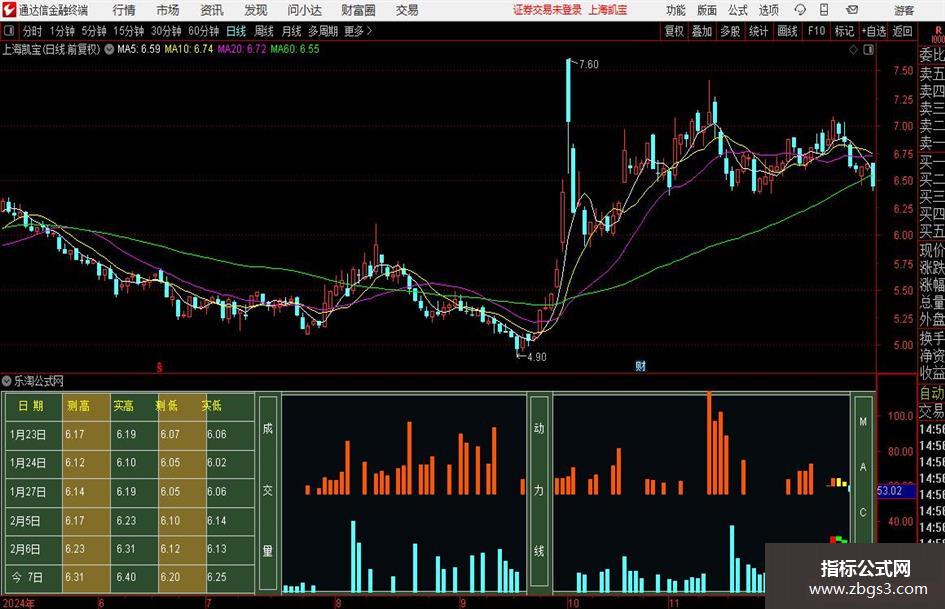The height and width of the screenshot is (609, 945).
Task: Switch to 15分钟 period tab
Action: click(x=128, y=31)
